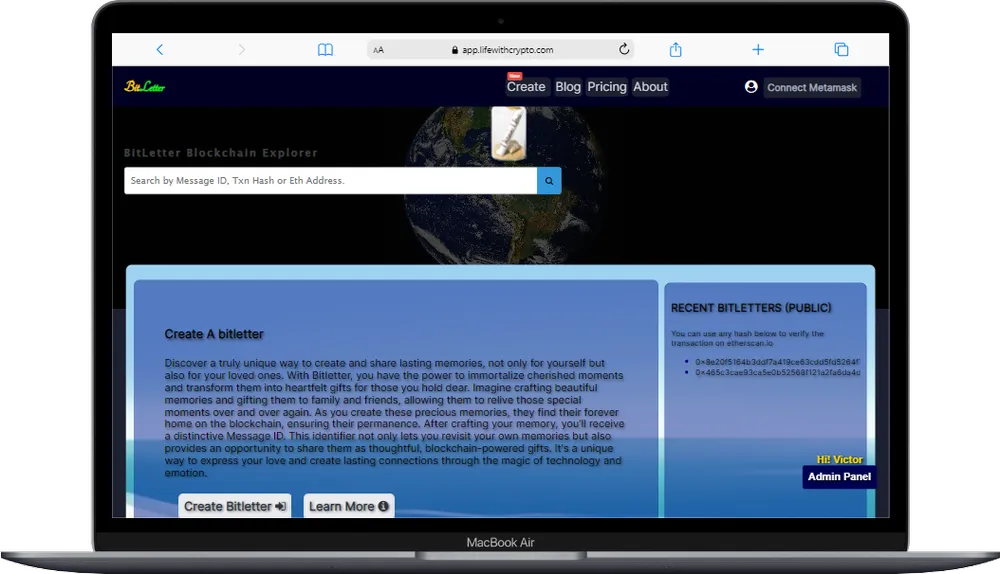Open the Create menu item

pos(526,87)
